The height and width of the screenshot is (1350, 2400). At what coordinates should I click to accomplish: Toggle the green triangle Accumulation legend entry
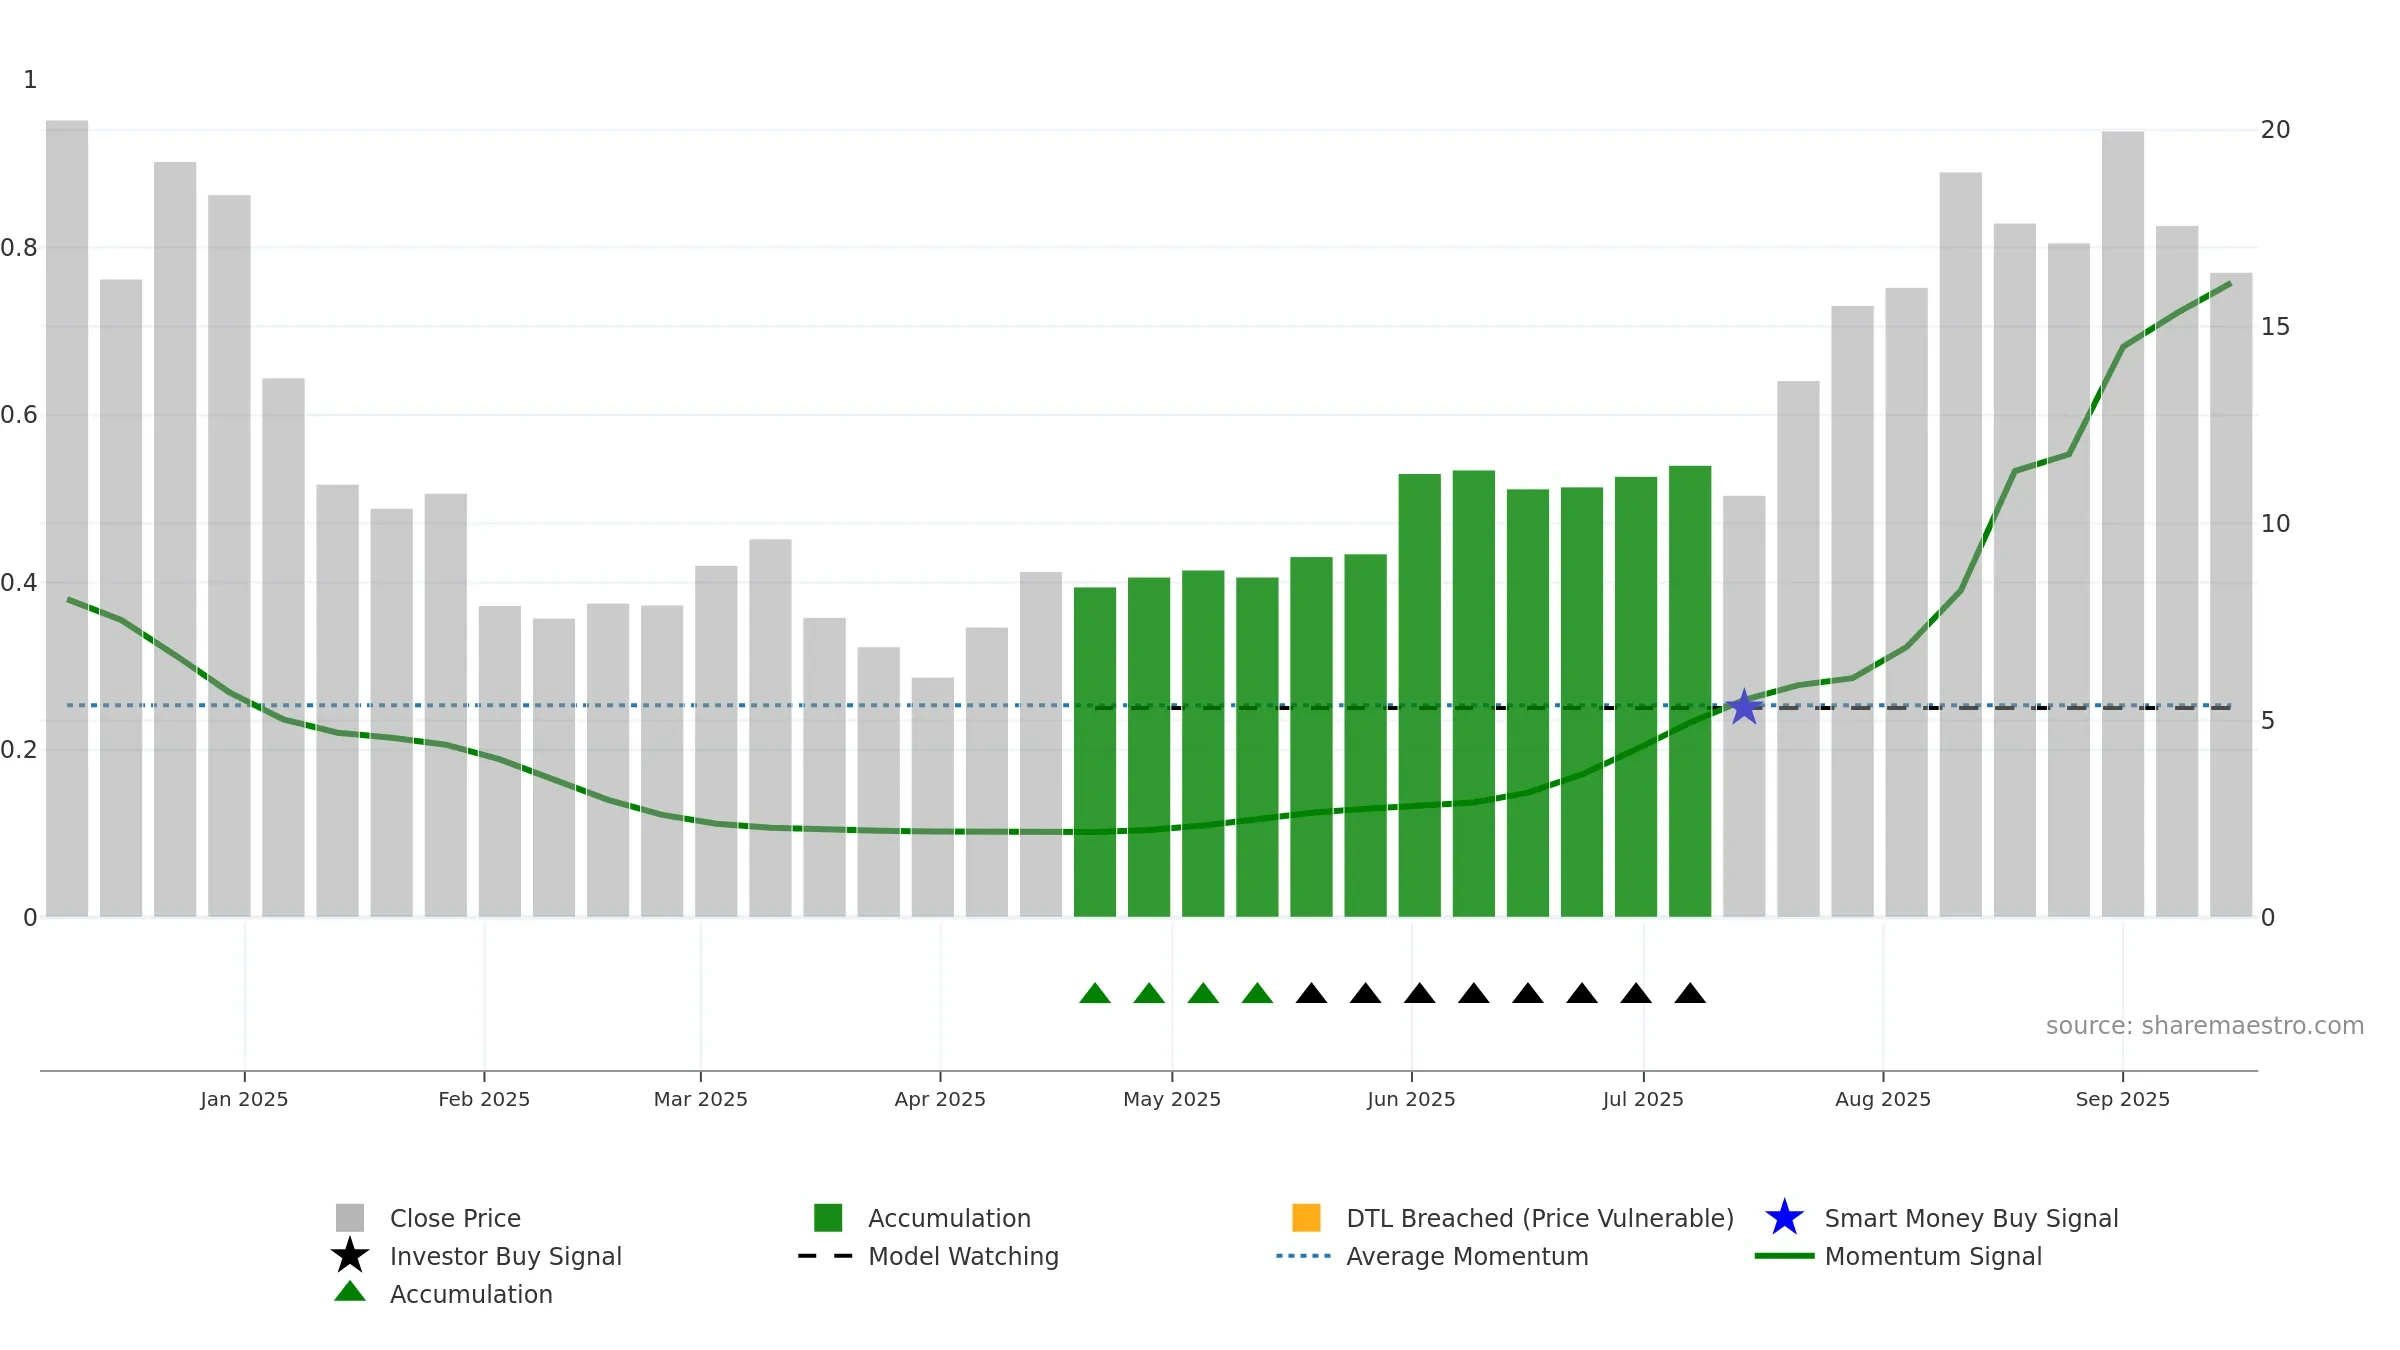click(443, 1294)
